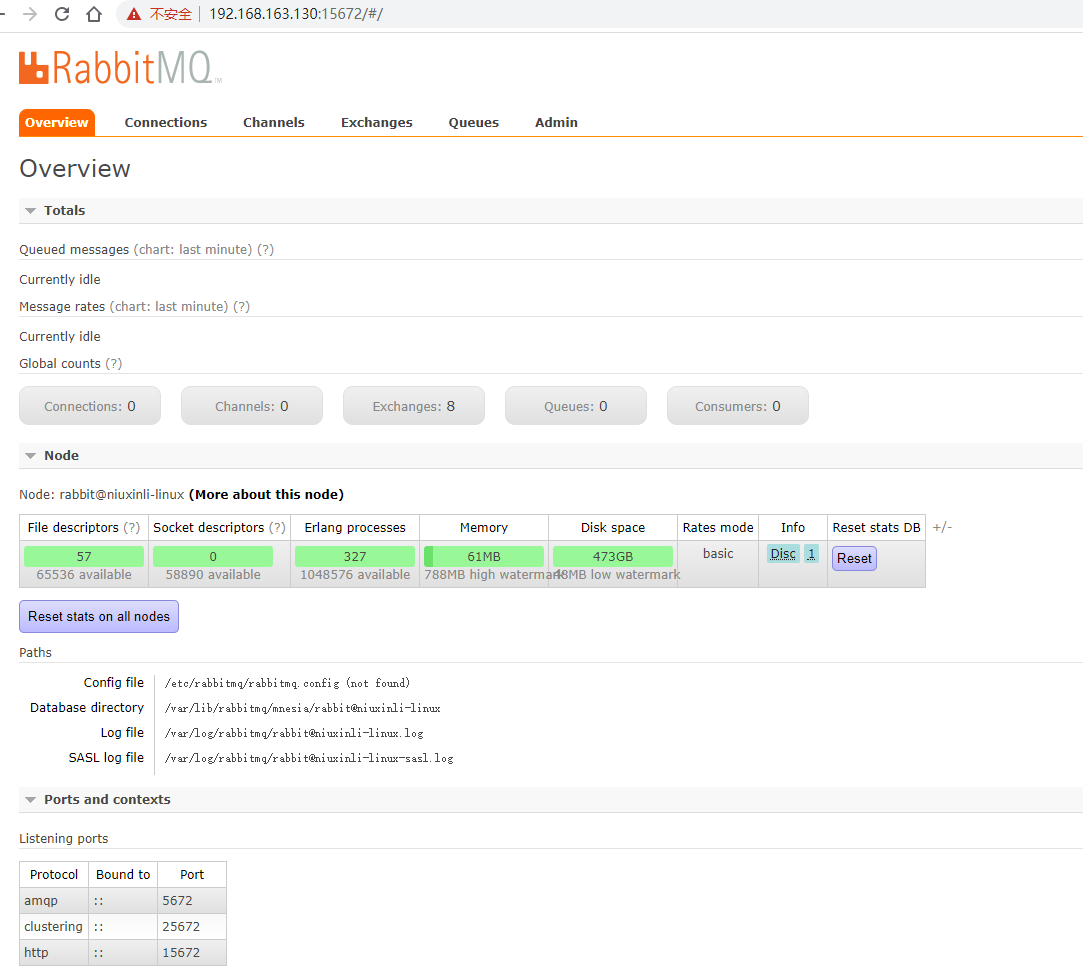Switch to the Exchanges tab

pos(376,122)
